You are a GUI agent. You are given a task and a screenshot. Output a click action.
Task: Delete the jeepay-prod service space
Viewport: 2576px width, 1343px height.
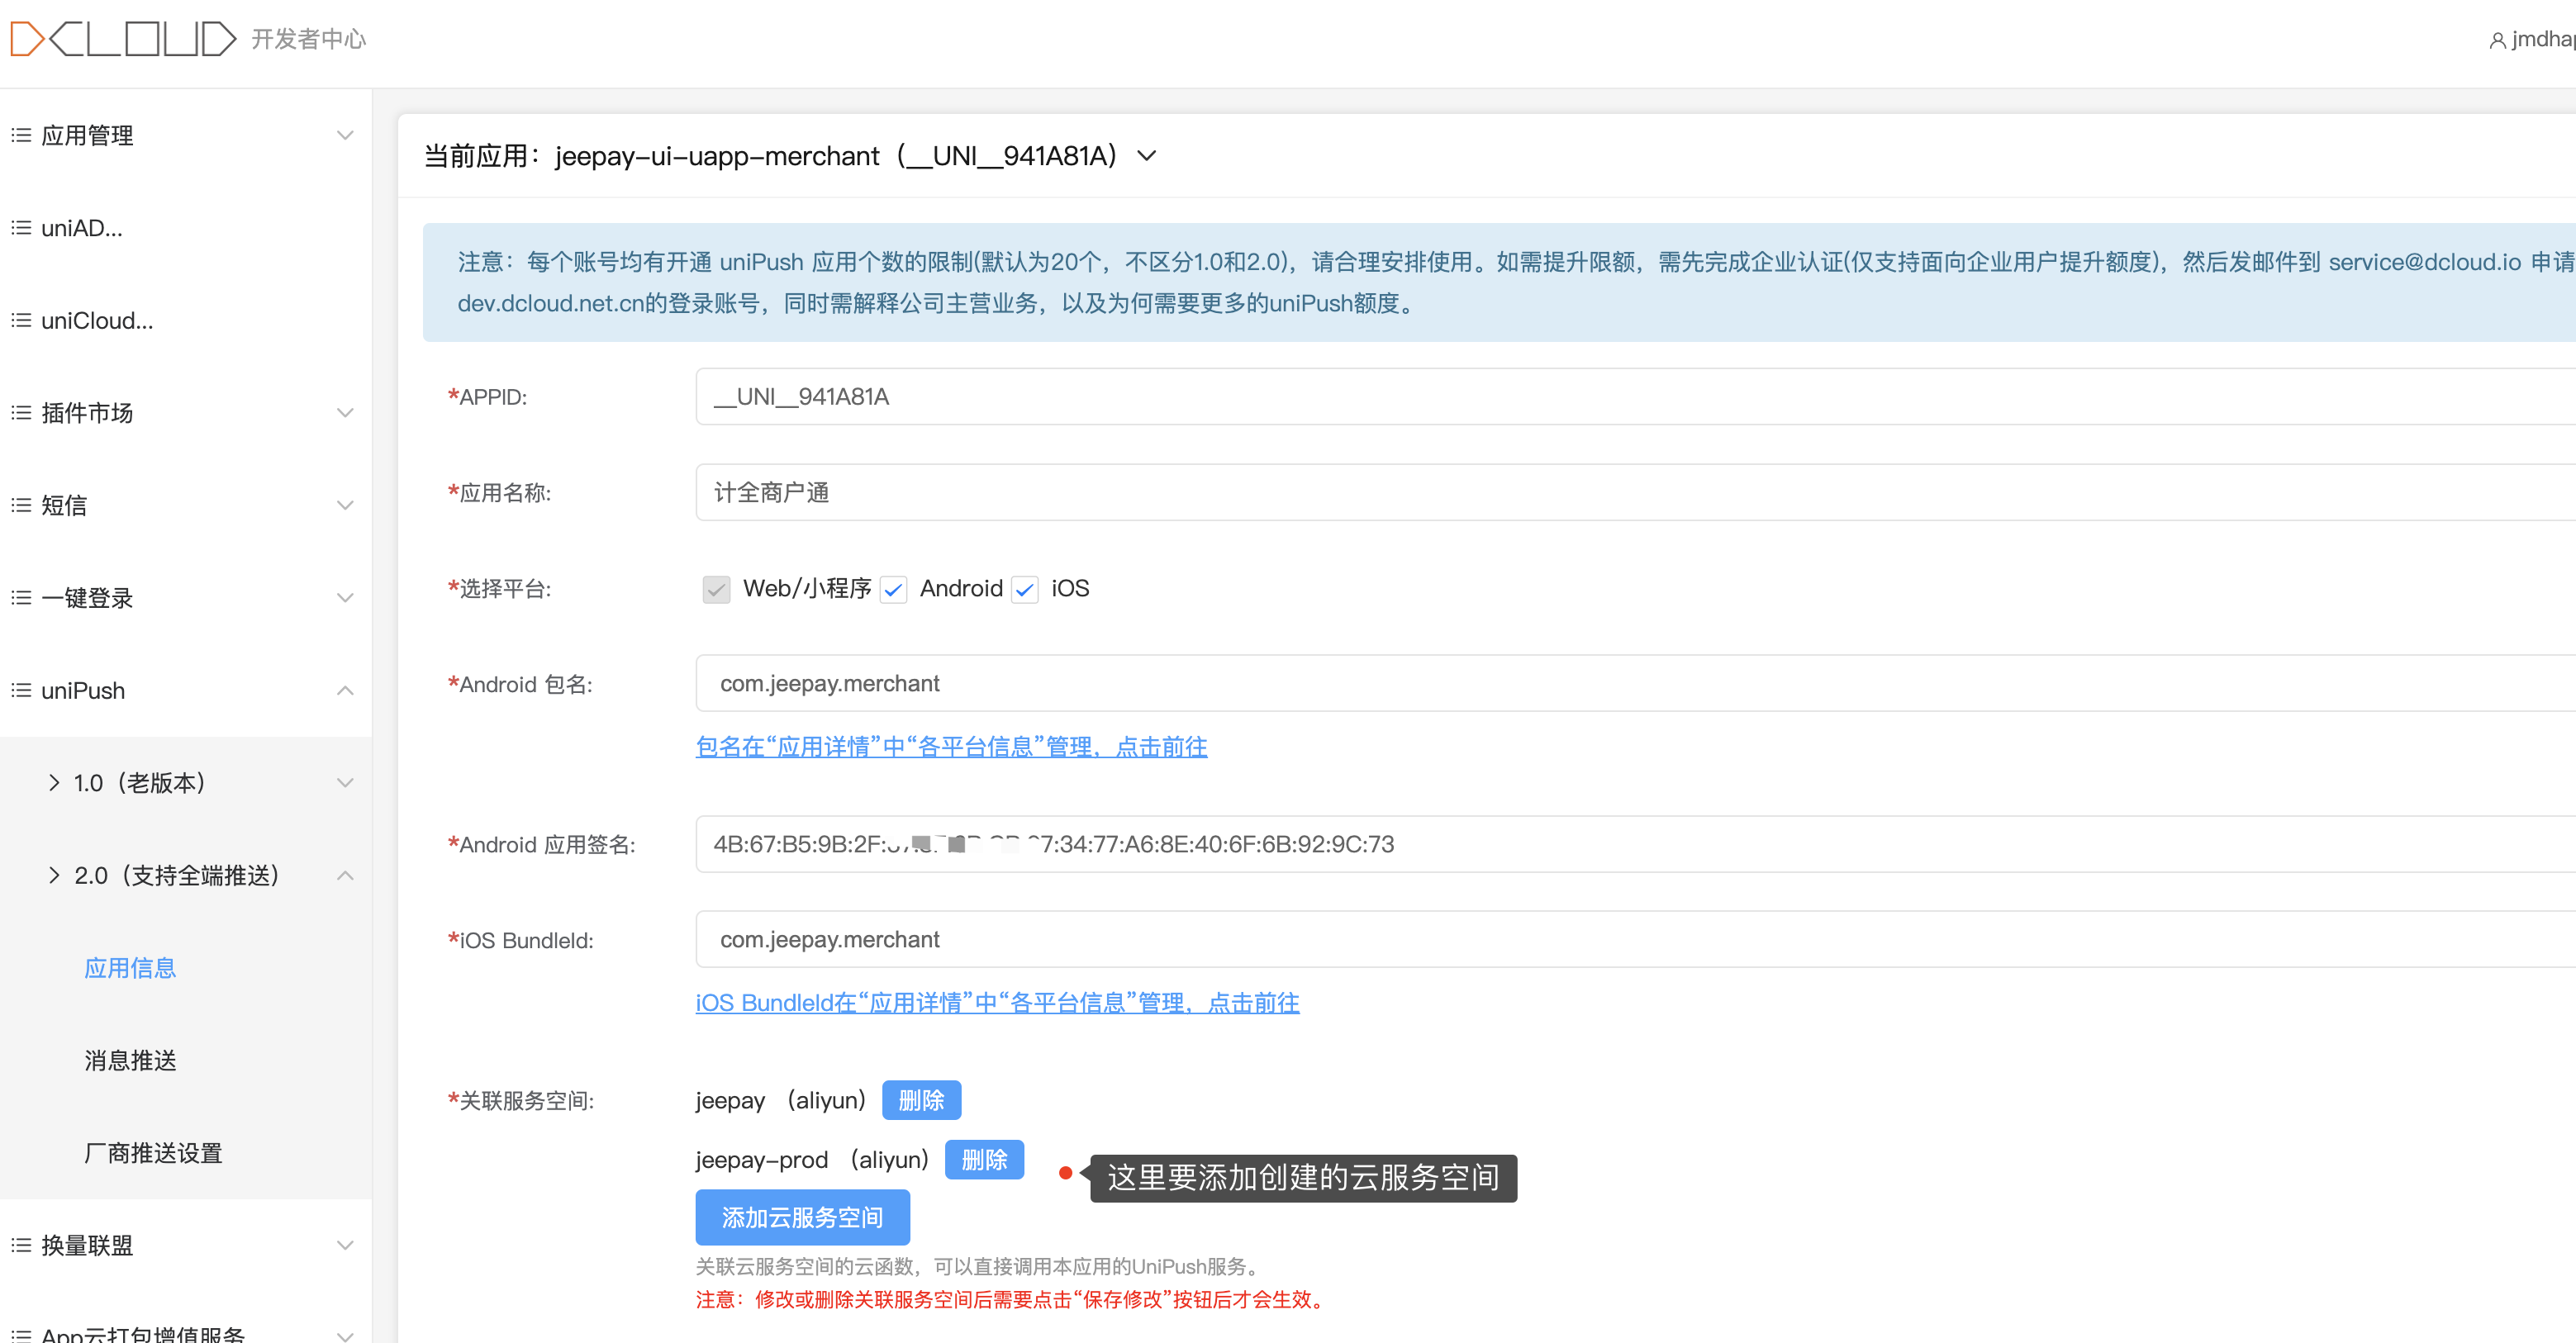pos(983,1159)
